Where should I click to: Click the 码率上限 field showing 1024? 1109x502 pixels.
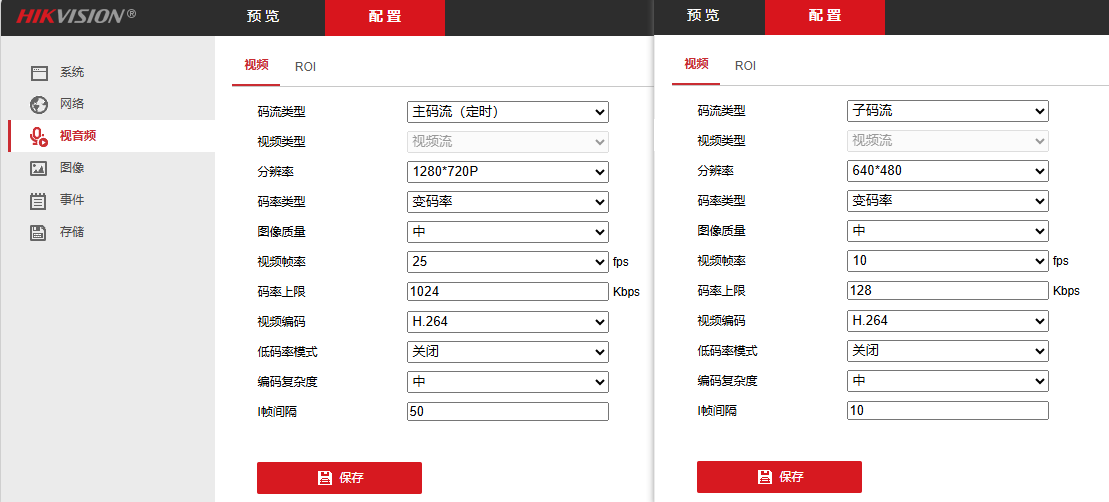508,291
